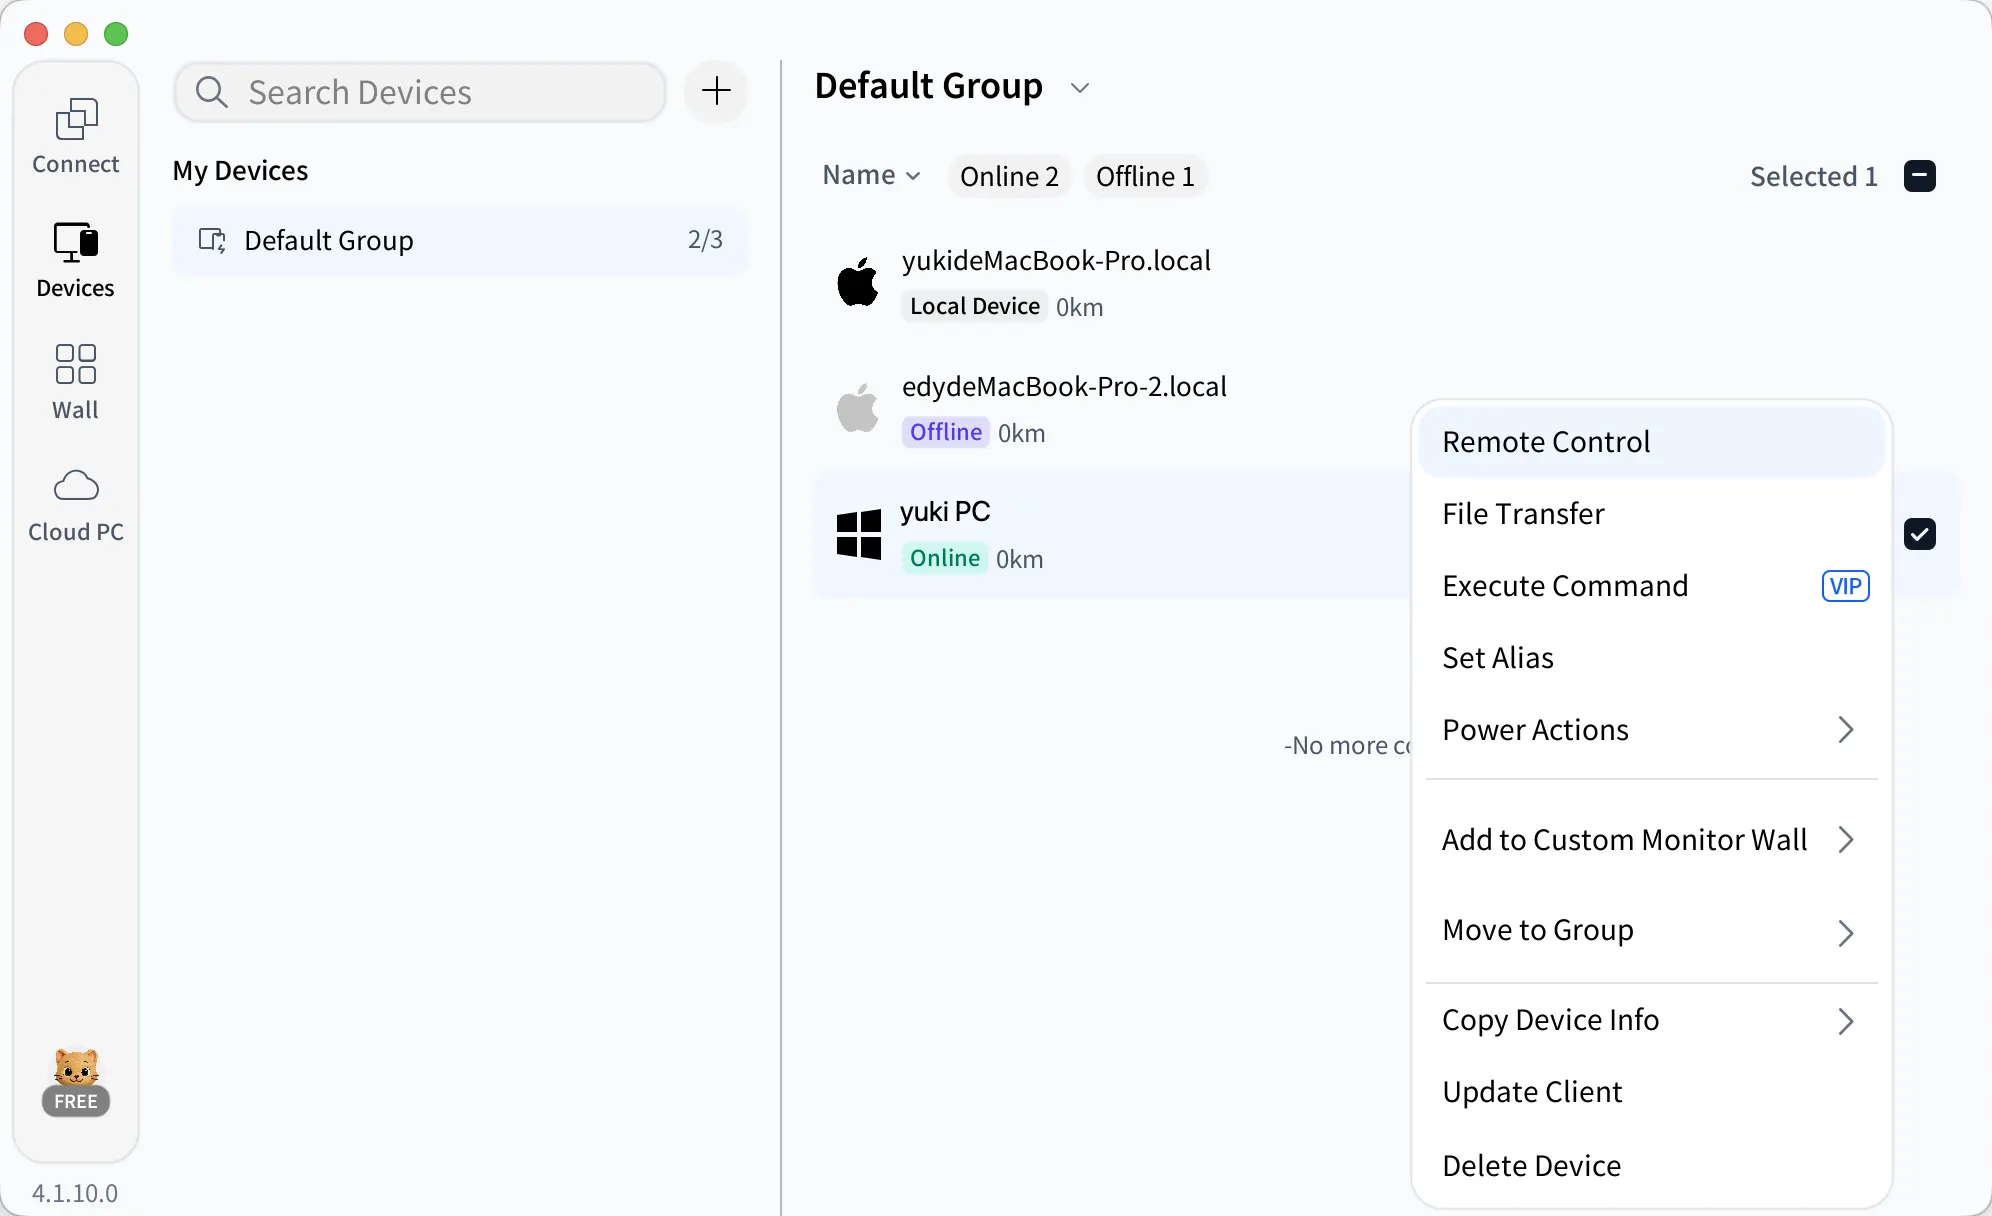Click the My Devices heading
Screen dimensions: 1992x1216
[240, 171]
